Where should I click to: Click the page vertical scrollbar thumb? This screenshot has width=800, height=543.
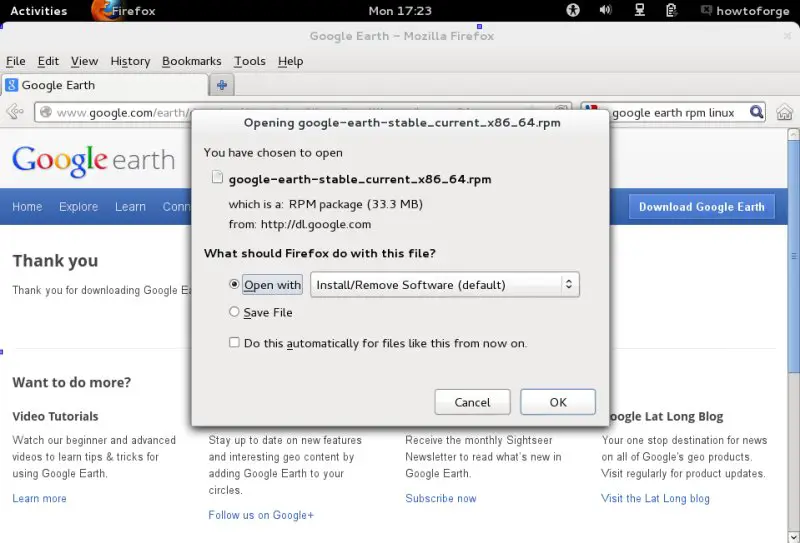[x=793, y=257]
